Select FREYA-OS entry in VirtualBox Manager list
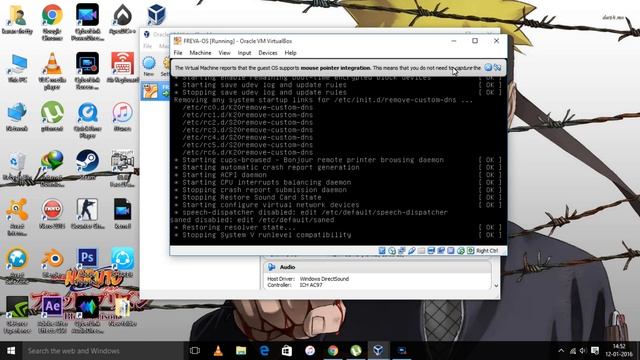This screenshot has width=640, height=360. 155,91
